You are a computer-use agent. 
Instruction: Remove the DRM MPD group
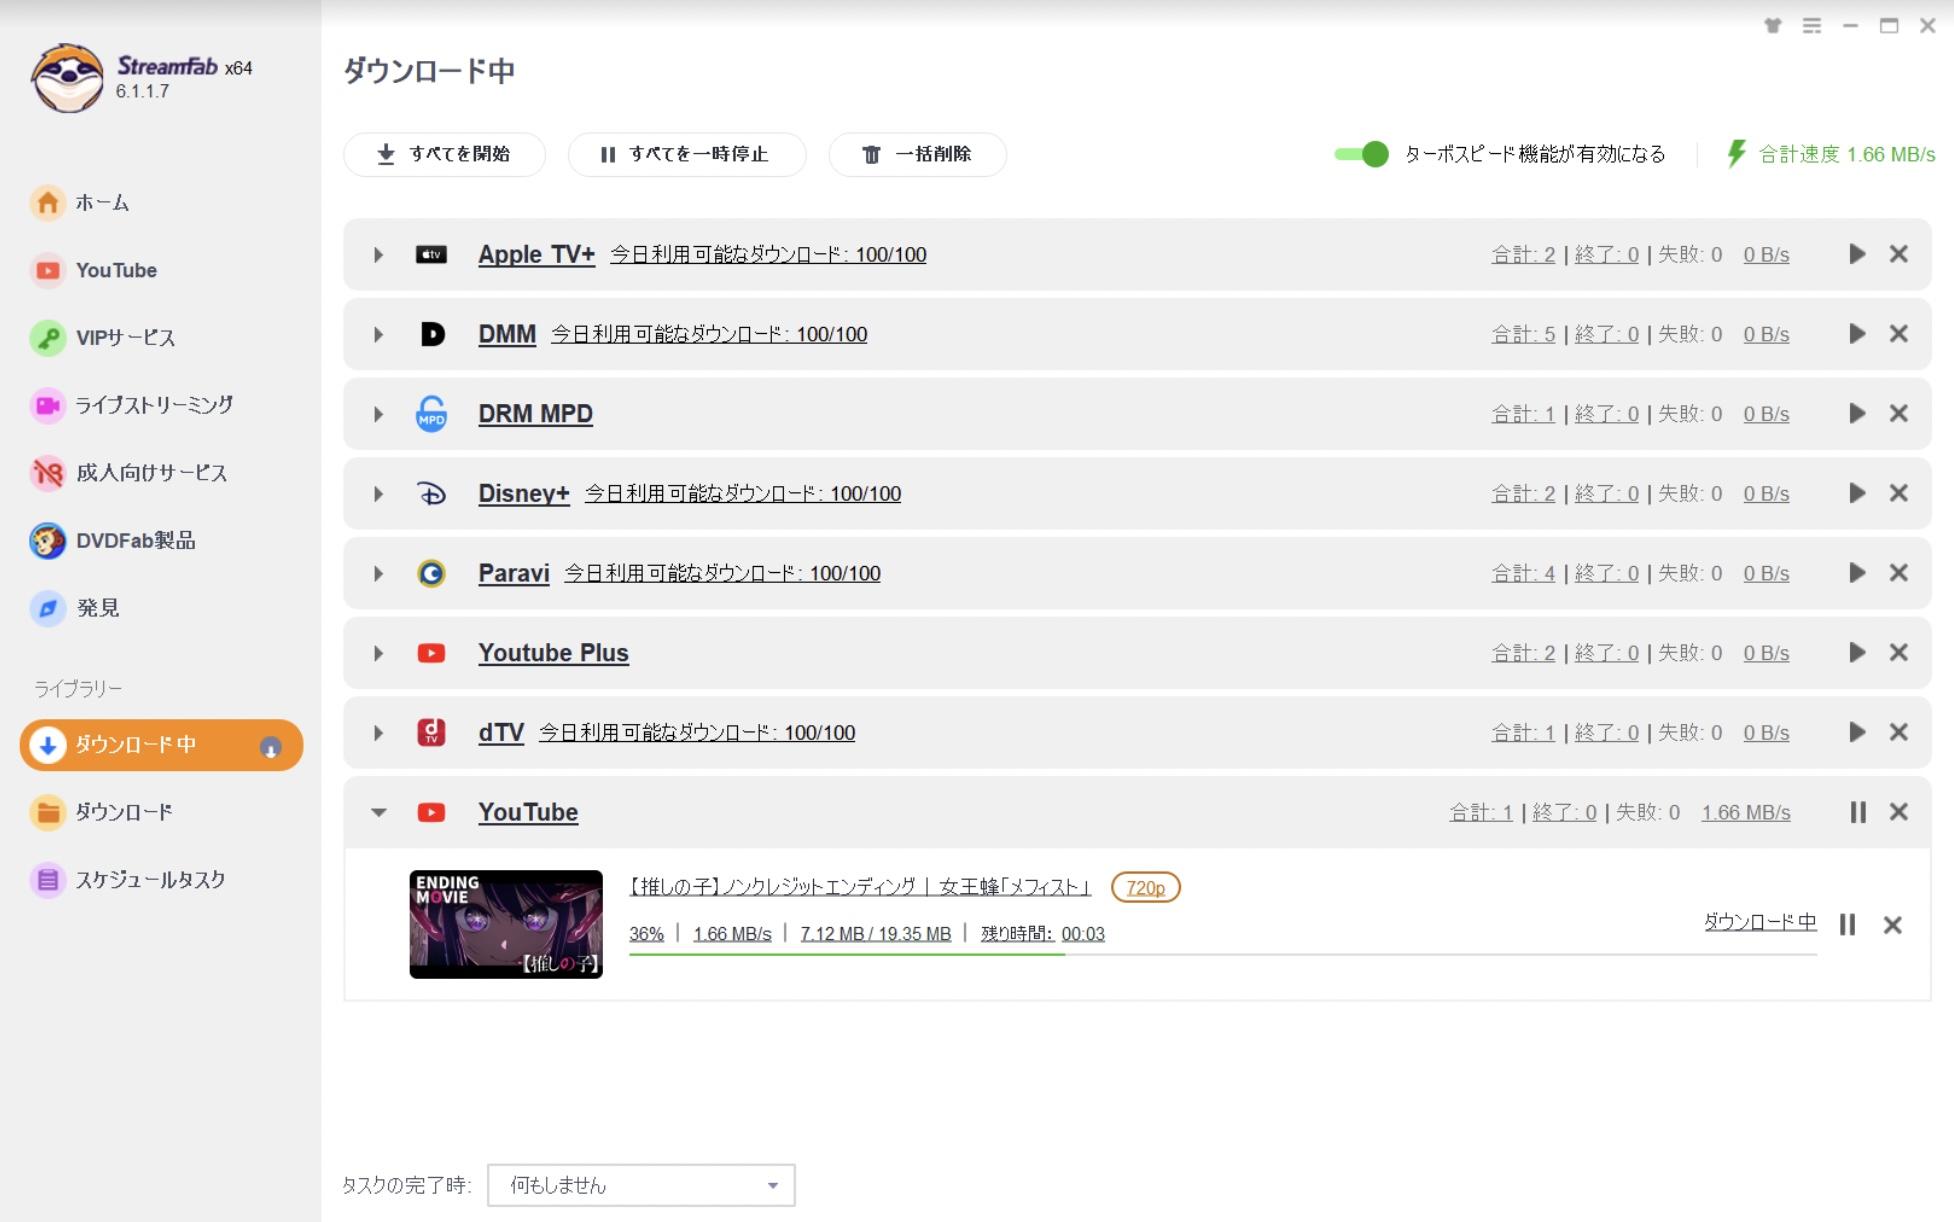click(x=1898, y=413)
